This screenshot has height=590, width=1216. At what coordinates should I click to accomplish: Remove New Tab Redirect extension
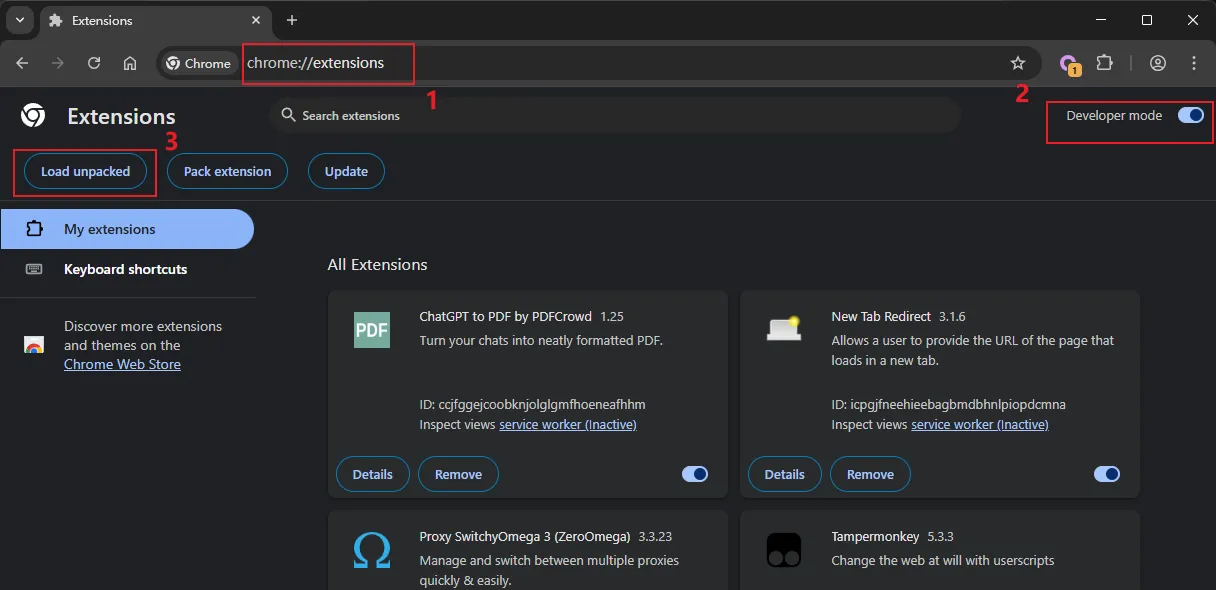click(x=870, y=474)
